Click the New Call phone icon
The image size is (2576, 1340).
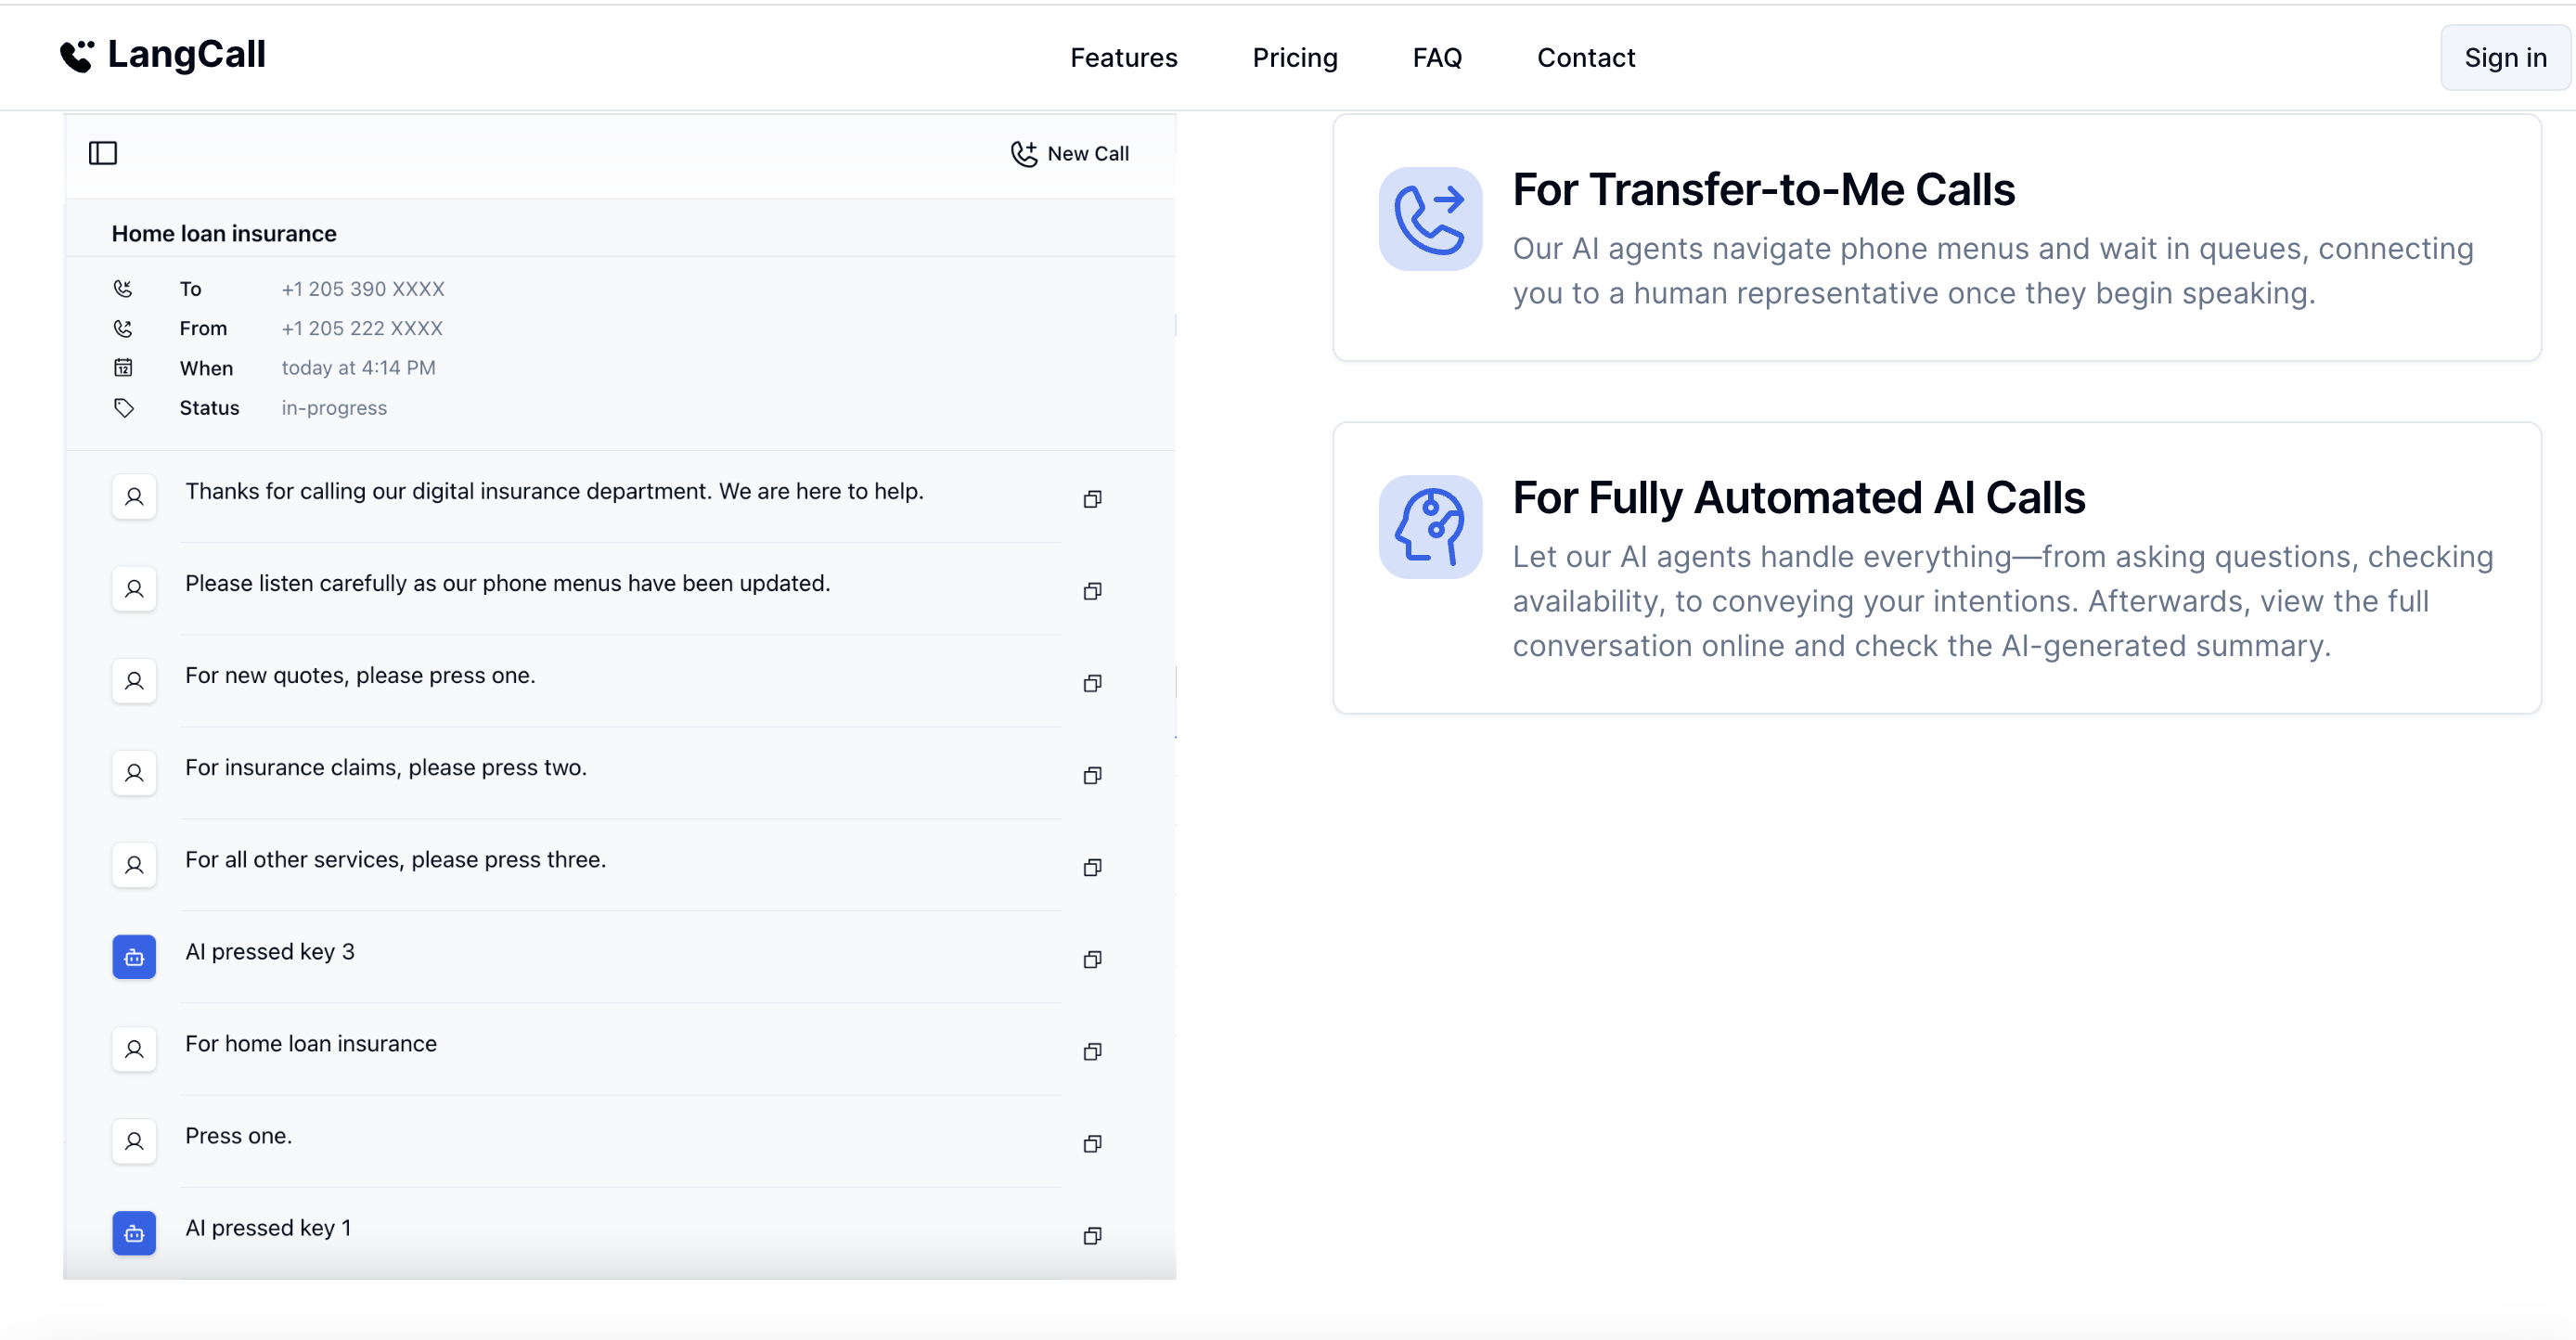[x=1023, y=154]
